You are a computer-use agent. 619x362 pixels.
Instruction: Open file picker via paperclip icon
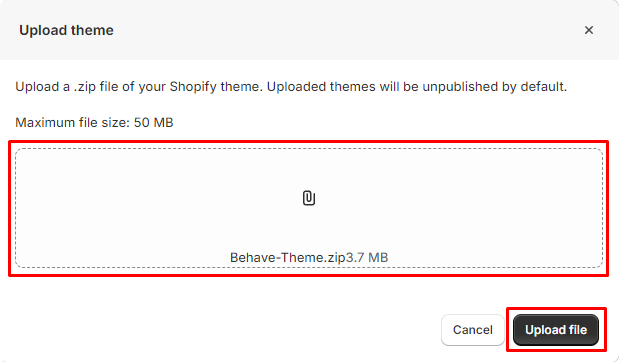click(x=309, y=198)
